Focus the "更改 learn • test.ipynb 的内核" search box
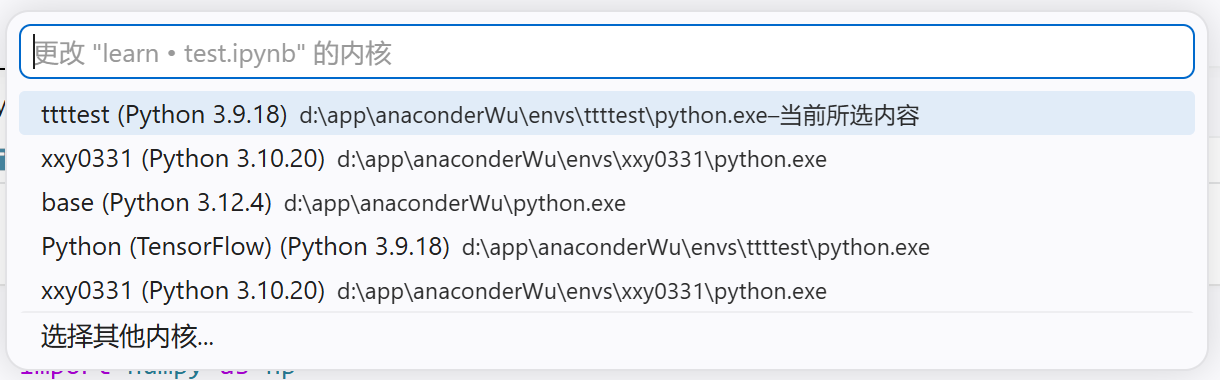 [x=607, y=52]
